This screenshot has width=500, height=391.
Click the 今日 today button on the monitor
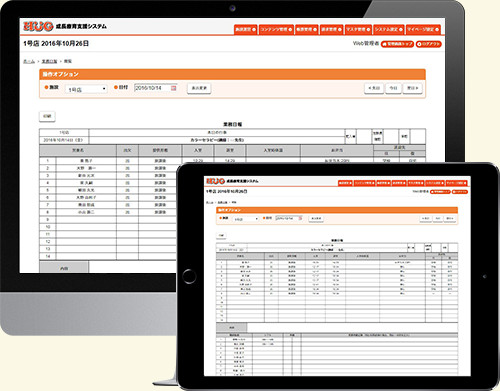(x=393, y=88)
